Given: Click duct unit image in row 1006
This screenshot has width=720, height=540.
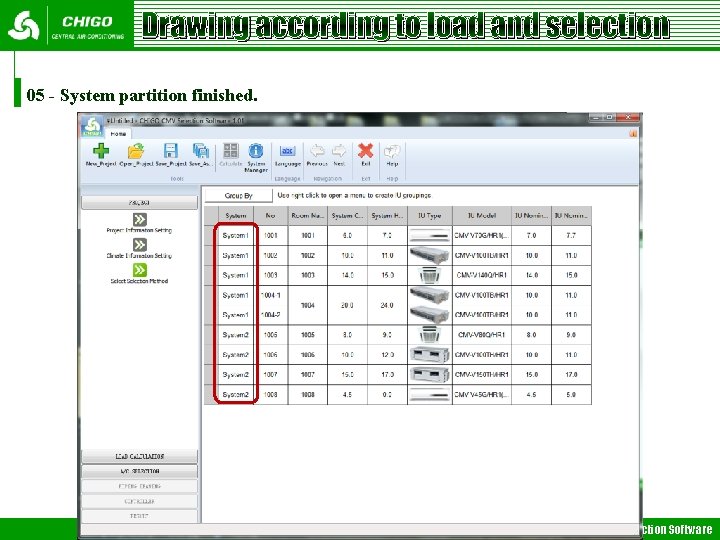Looking at the screenshot, I should (430, 354).
